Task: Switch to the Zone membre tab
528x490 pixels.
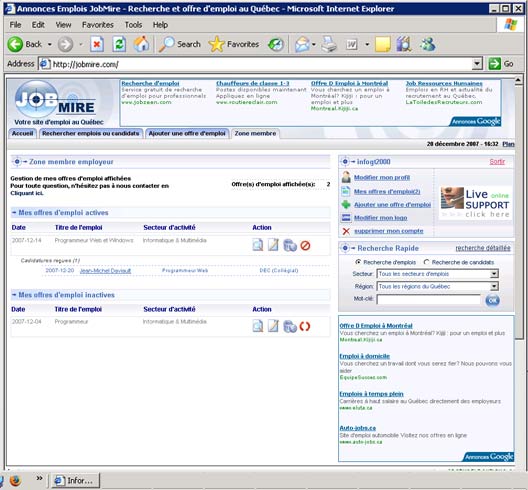Action: click(255, 134)
